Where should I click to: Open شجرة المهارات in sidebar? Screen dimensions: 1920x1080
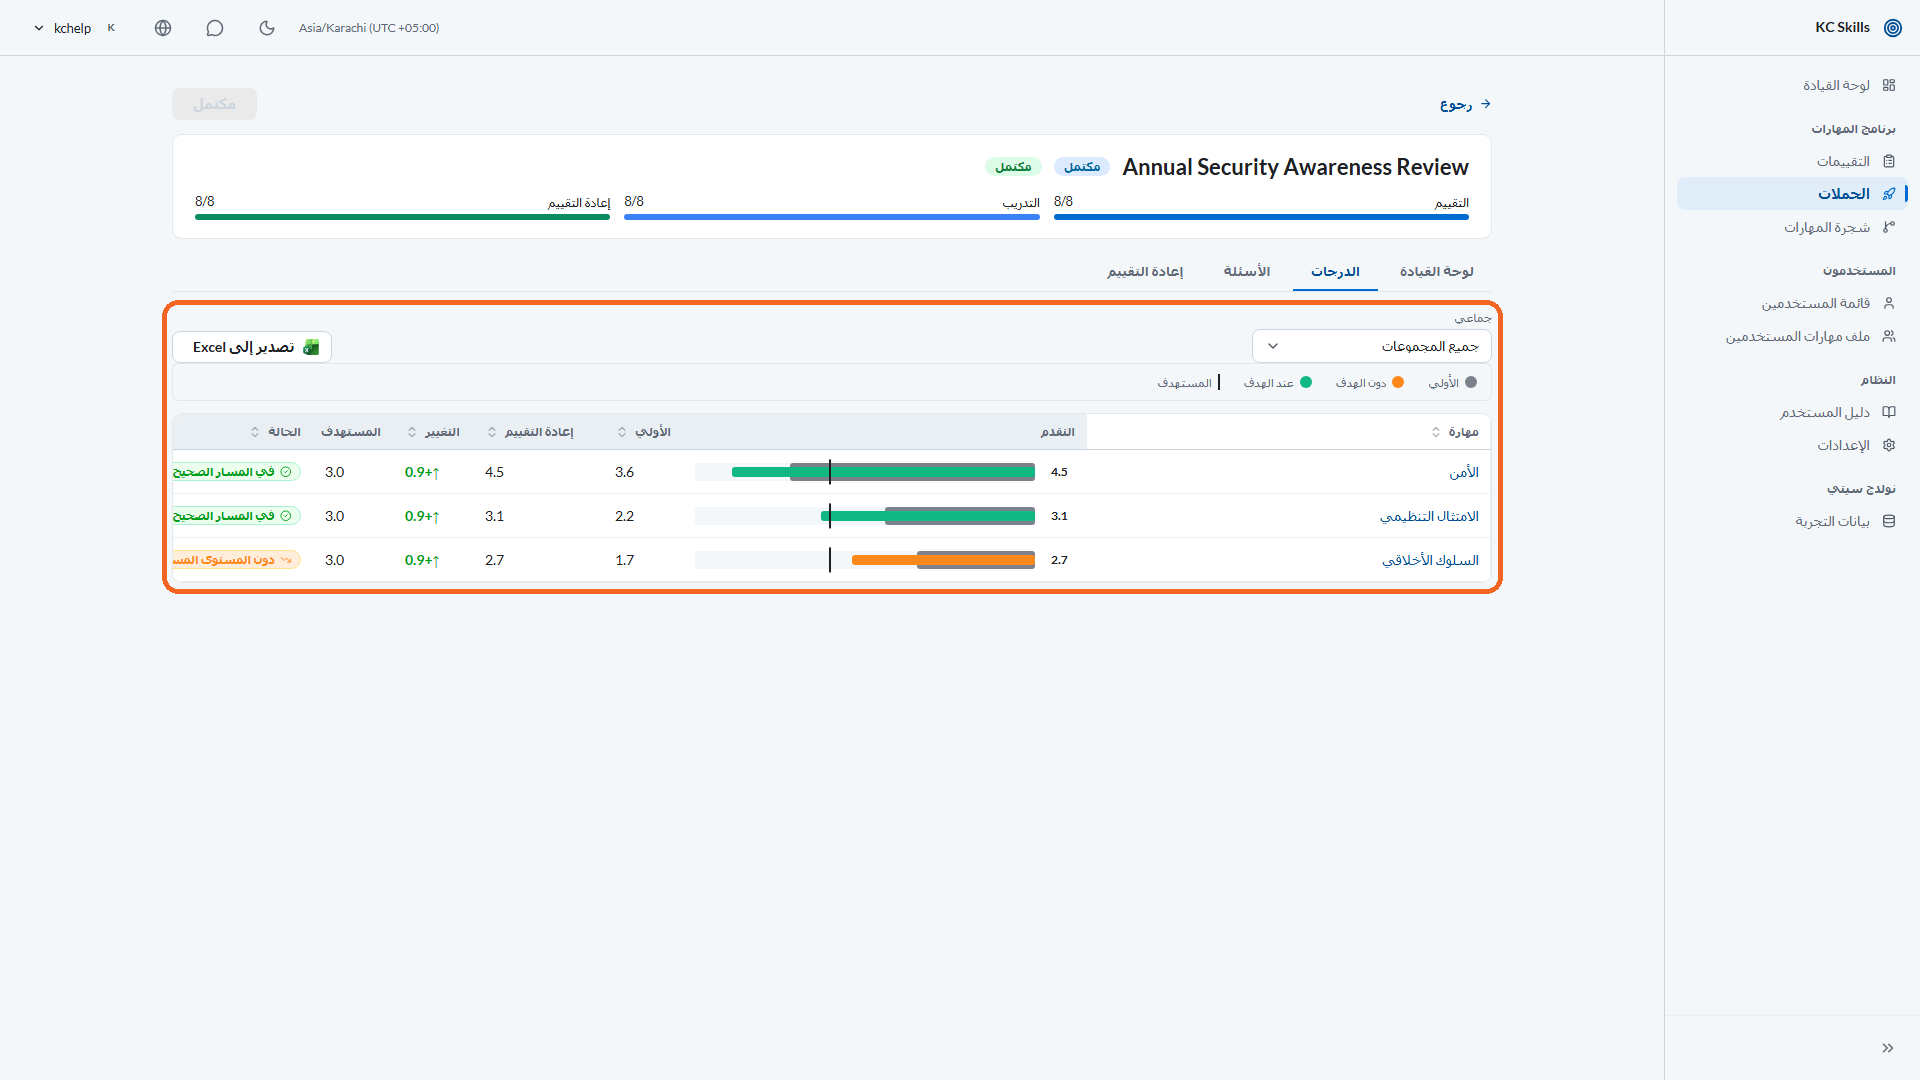pos(1838,227)
